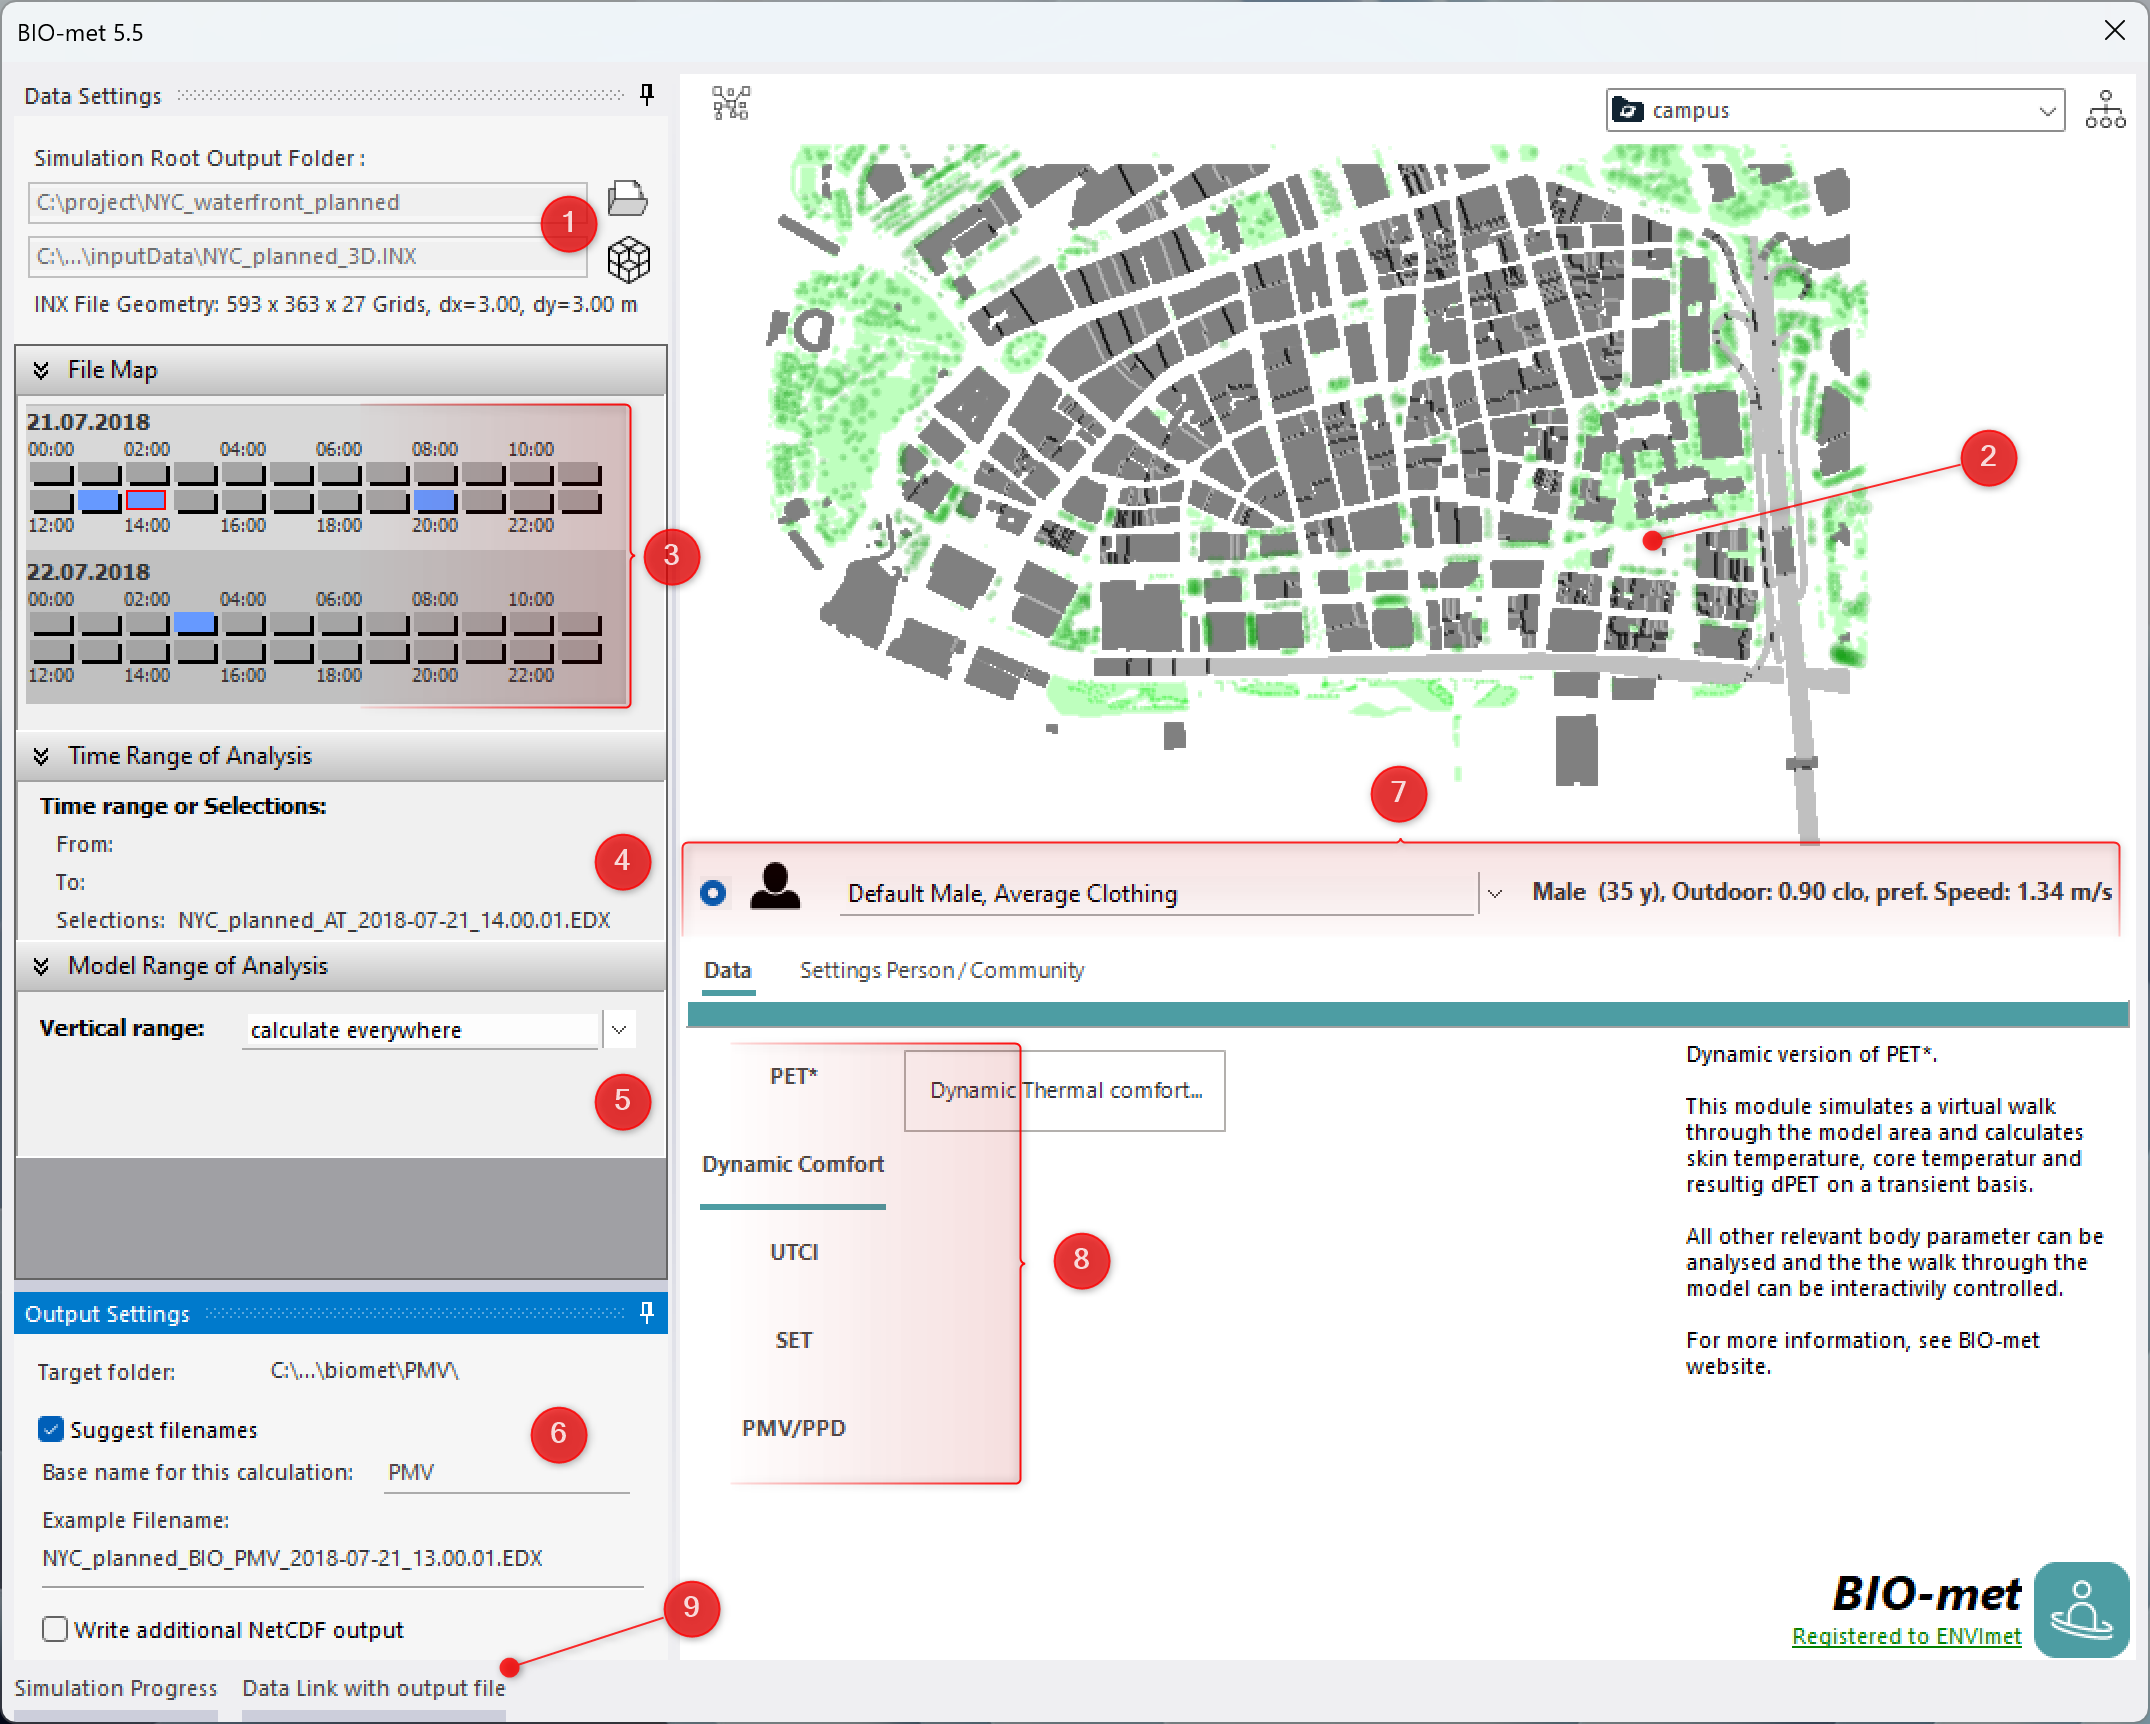Click the base name PMV input field
Image resolution: width=2150 pixels, height=1724 pixels.
[505, 1472]
